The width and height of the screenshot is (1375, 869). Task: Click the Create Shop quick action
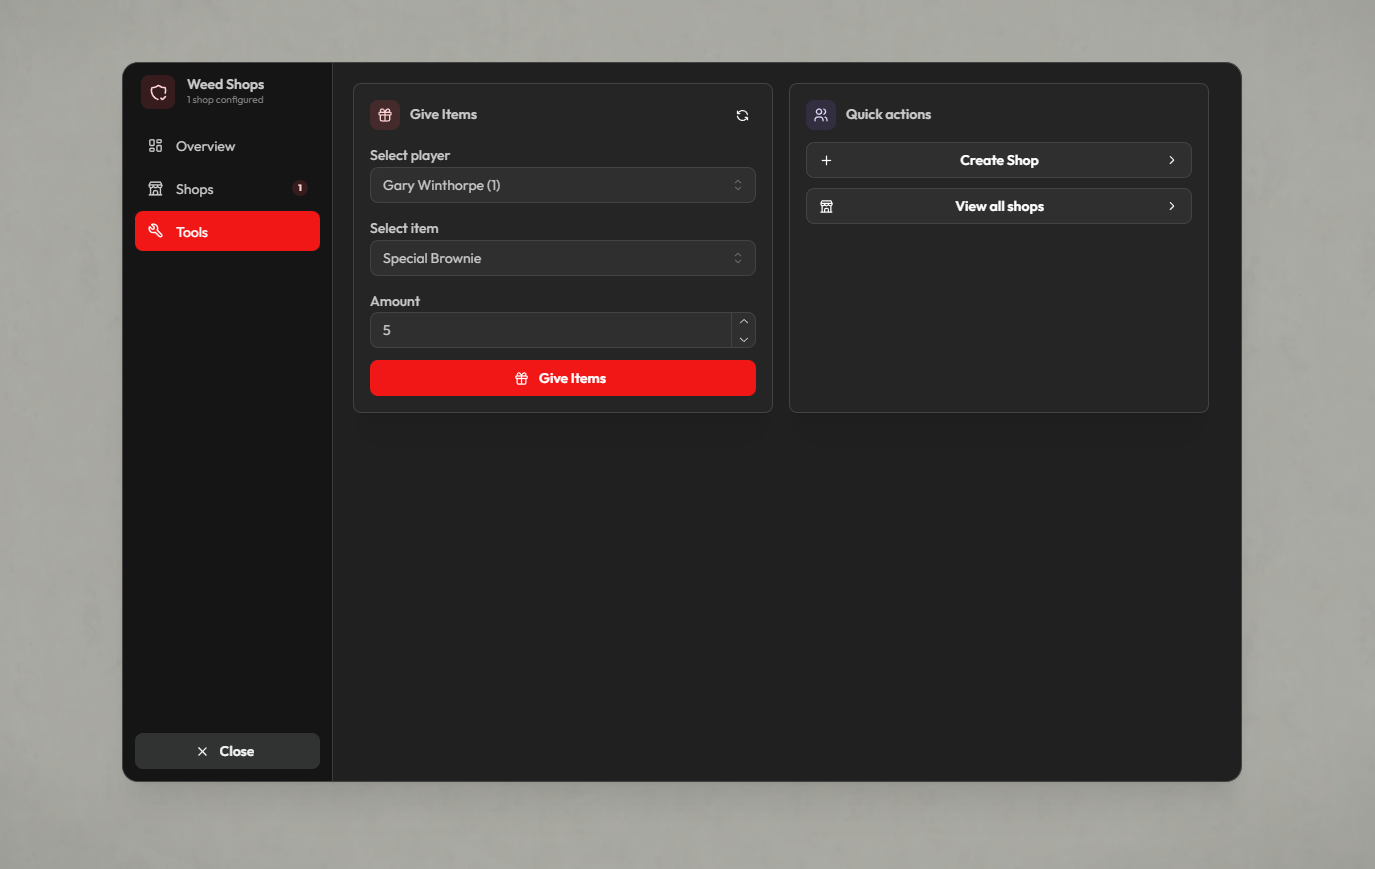coord(999,160)
